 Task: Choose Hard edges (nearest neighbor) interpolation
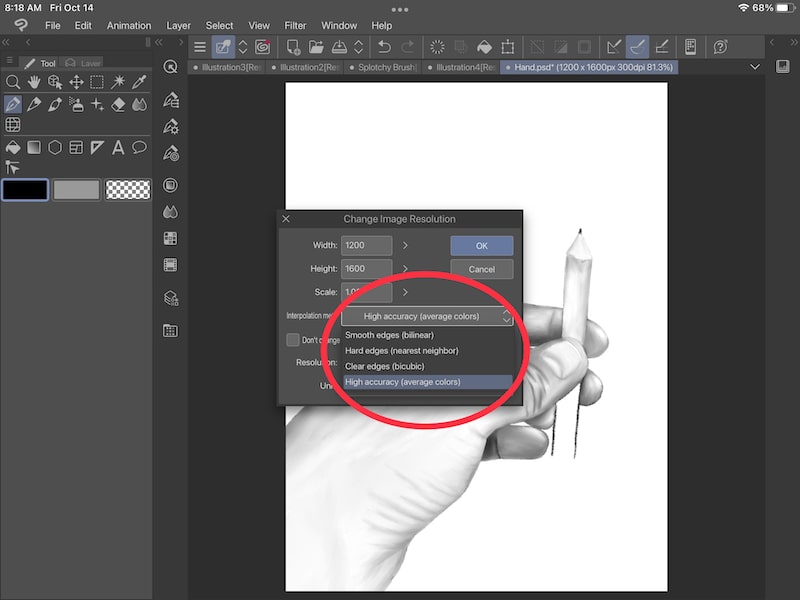coord(400,351)
